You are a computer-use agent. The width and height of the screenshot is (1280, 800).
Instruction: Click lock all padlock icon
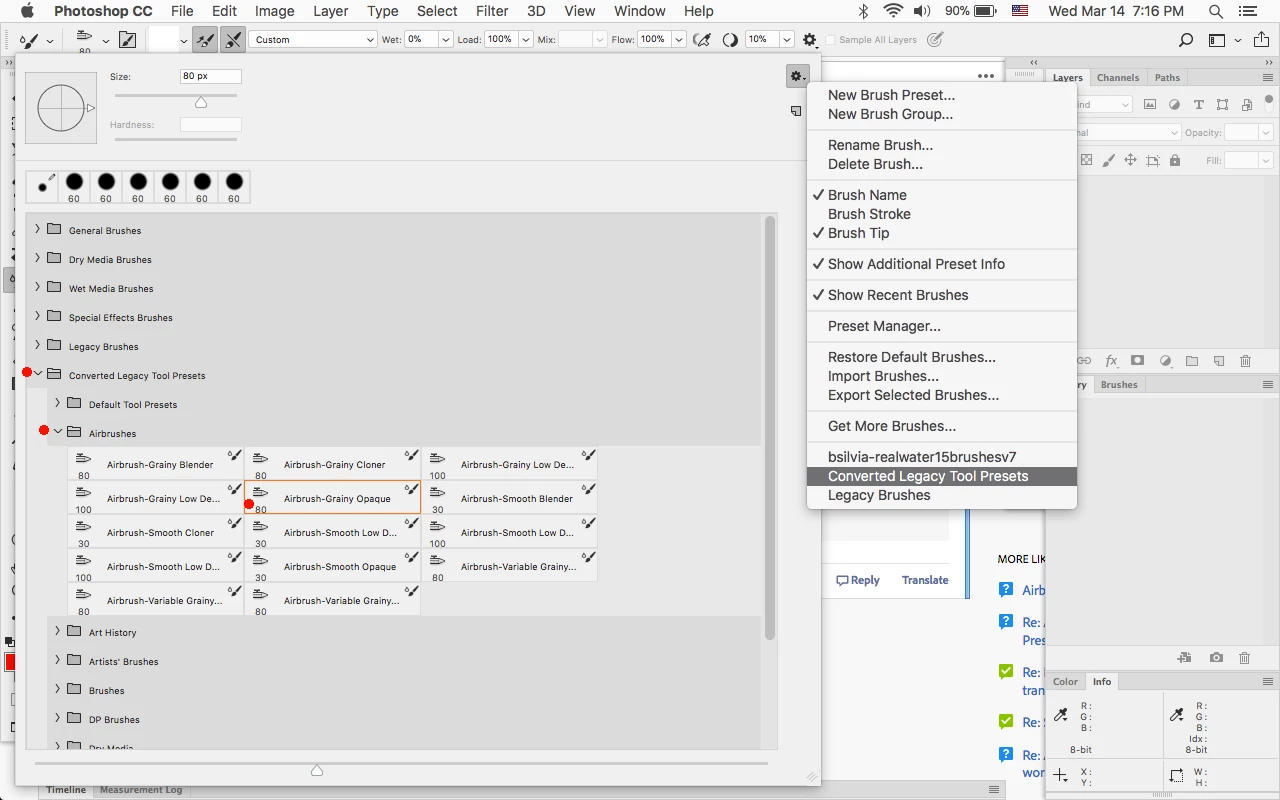click(1175, 160)
